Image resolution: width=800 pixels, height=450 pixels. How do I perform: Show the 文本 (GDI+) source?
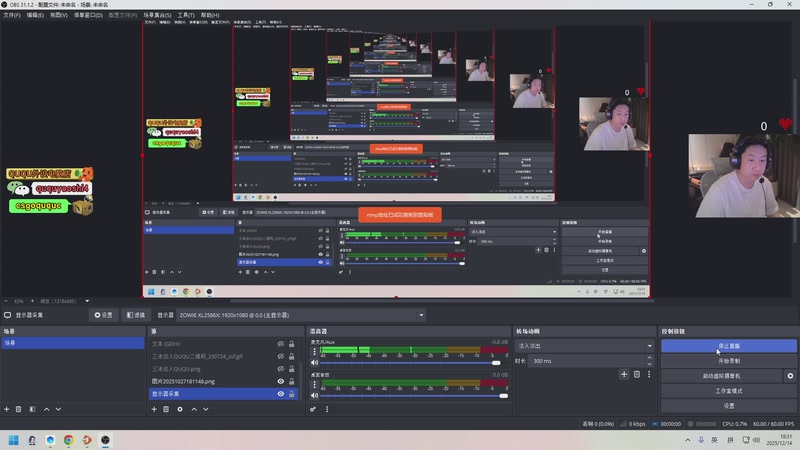click(x=281, y=344)
